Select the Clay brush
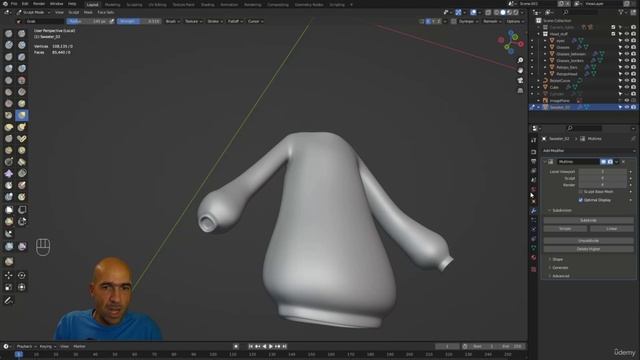Screen dimensions: 640x360 coord(9,45)
